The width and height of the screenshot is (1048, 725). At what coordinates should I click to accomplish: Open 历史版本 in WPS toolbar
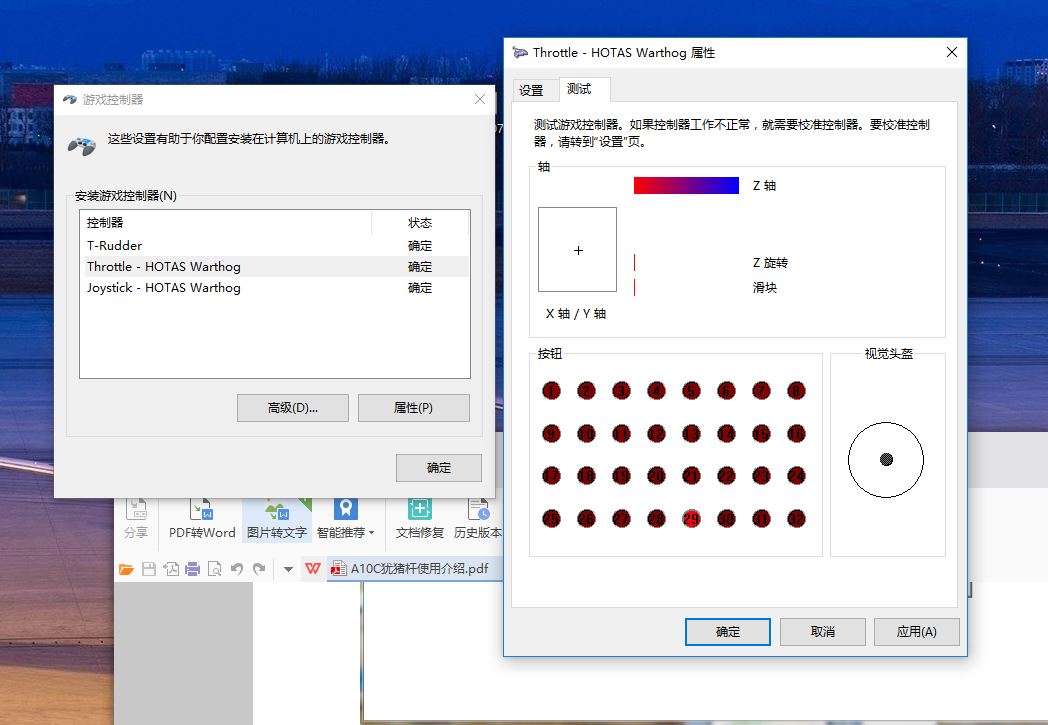[x=477, y=518]
